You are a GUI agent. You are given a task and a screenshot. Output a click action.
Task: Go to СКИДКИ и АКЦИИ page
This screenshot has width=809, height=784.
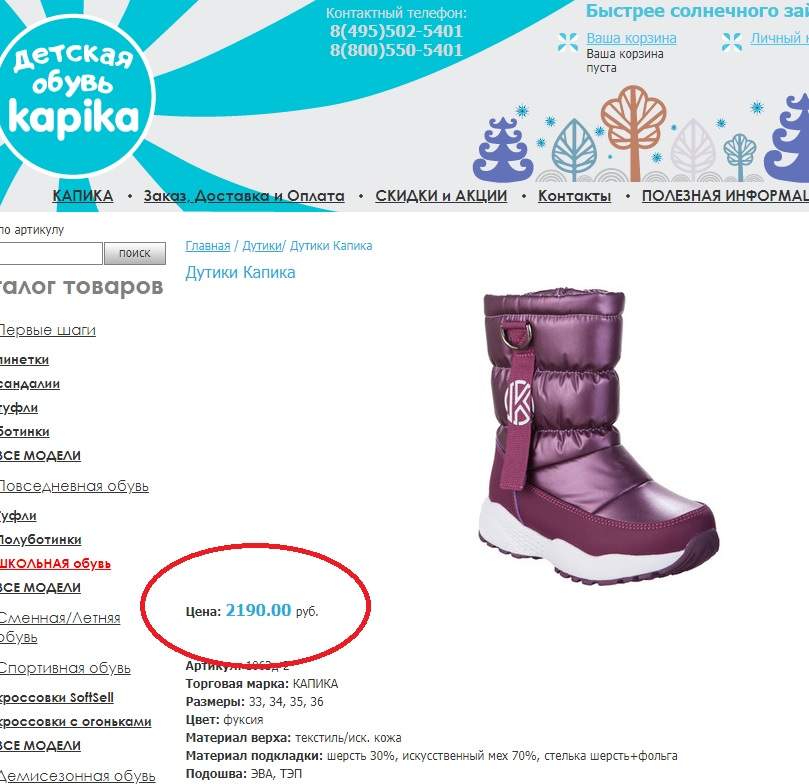441,196
